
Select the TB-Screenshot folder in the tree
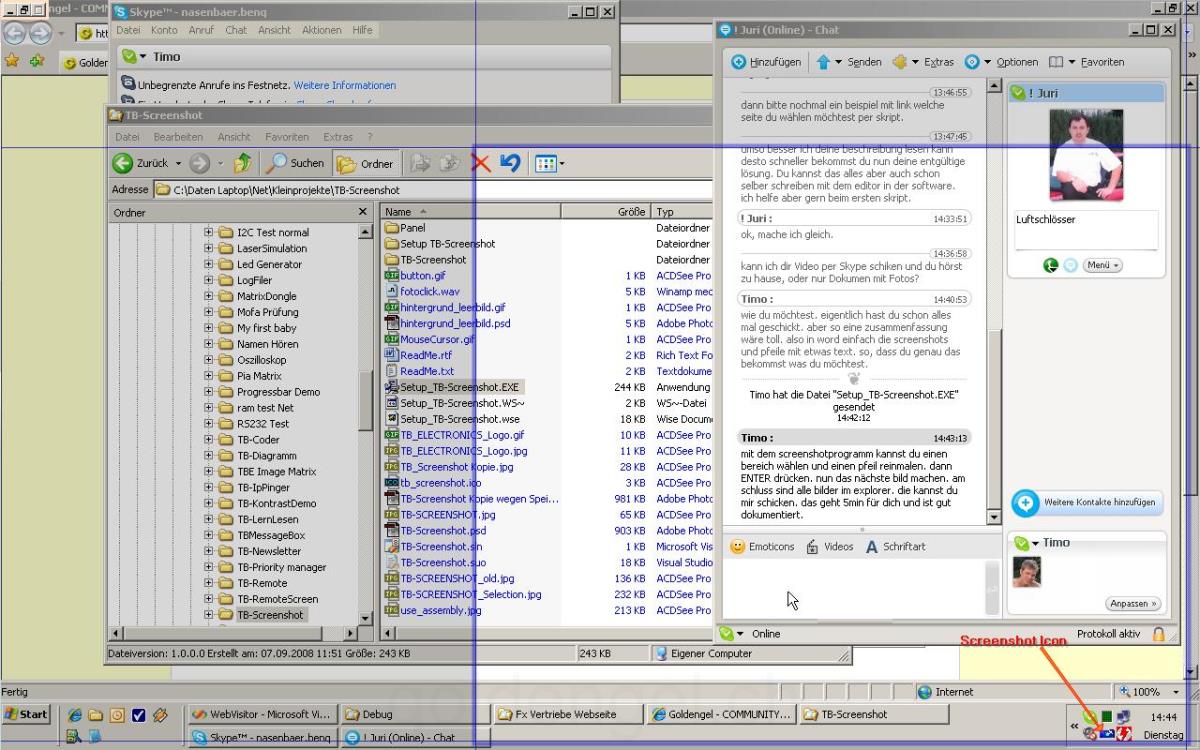pyautogui.click(x=269, y=615)
